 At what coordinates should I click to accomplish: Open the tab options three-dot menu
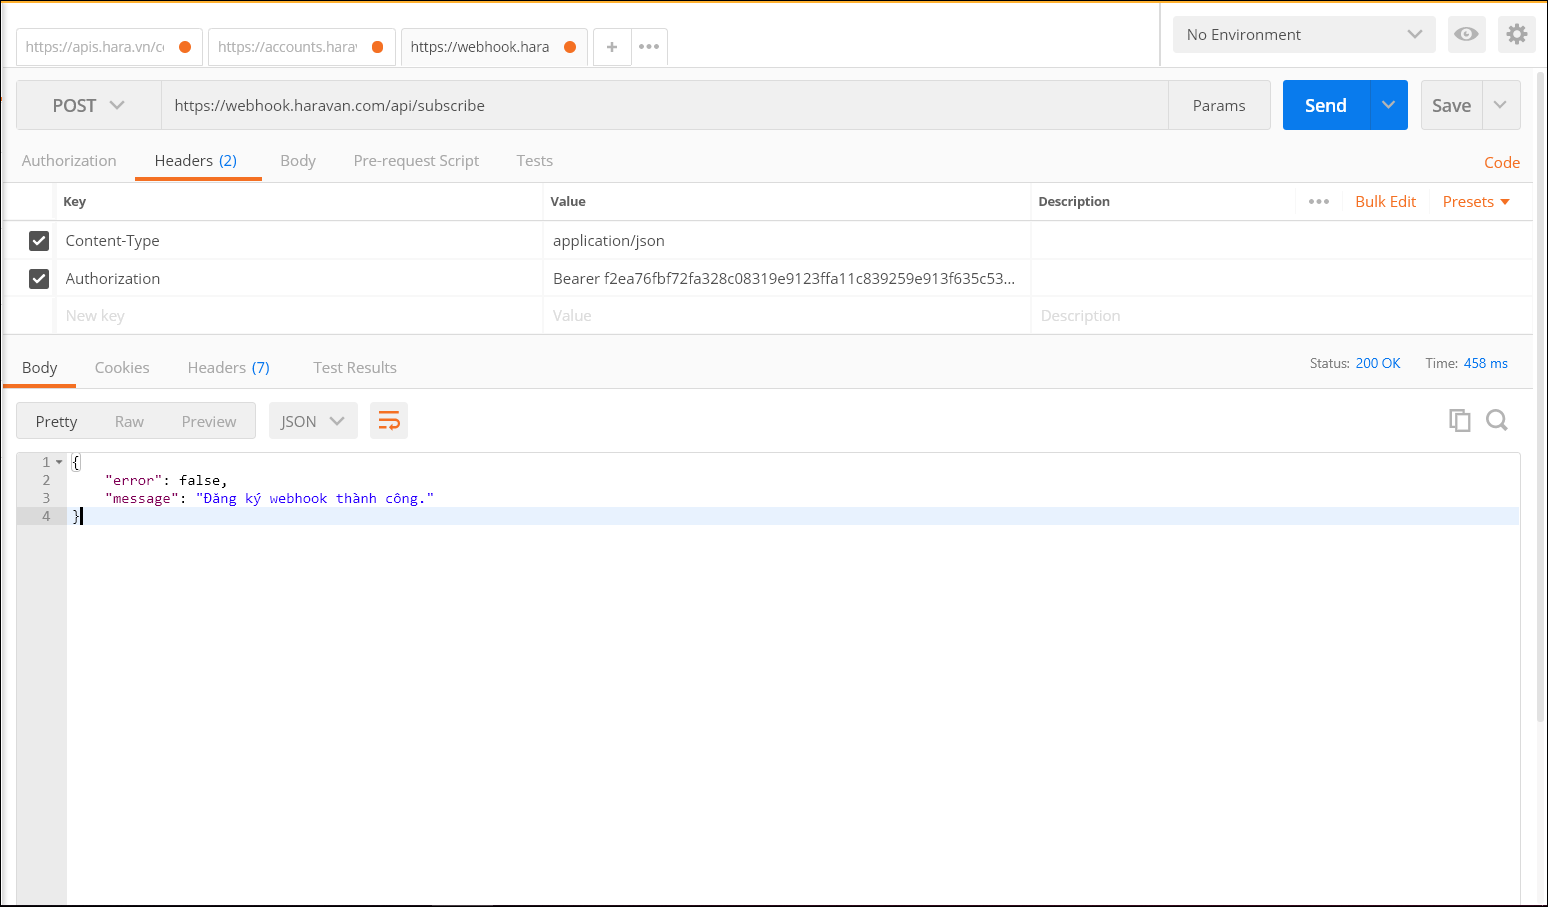point(649,47)
